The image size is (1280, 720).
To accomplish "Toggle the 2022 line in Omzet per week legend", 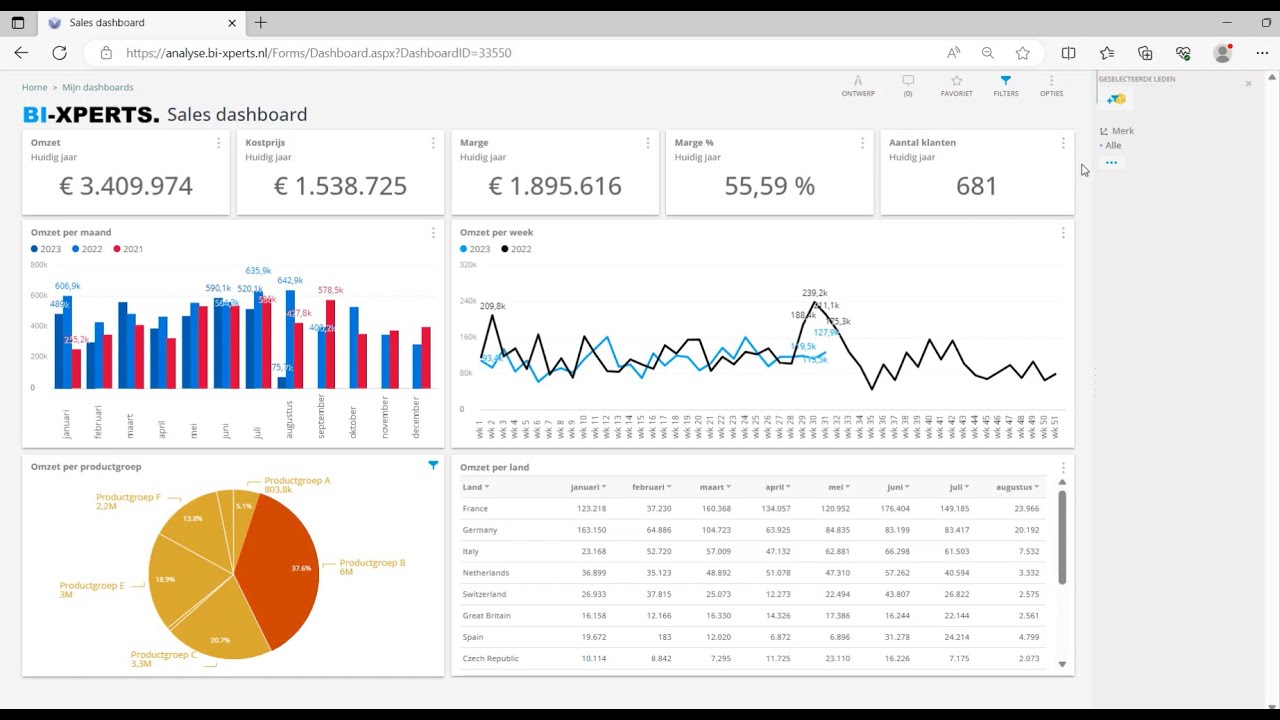I will 517,249.
